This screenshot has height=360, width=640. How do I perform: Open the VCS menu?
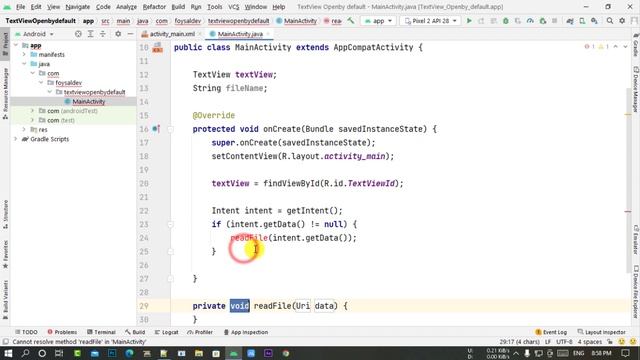click(233, 7)
